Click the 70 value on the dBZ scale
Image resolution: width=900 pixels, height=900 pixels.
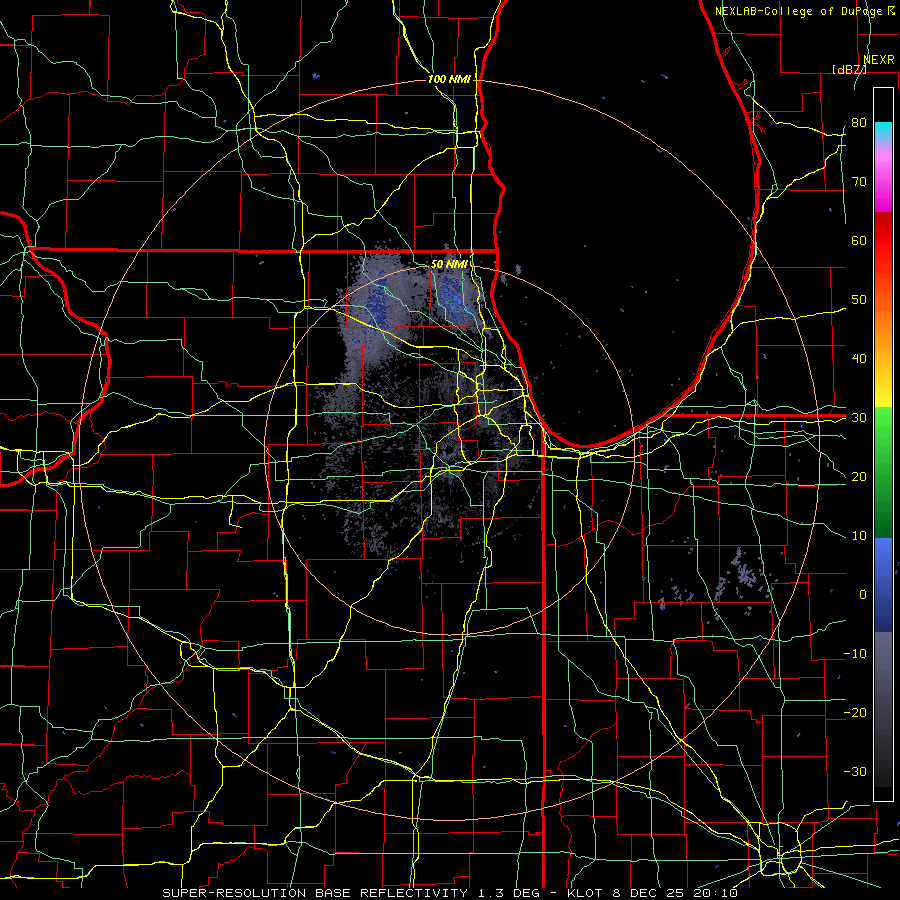[859, 182]
